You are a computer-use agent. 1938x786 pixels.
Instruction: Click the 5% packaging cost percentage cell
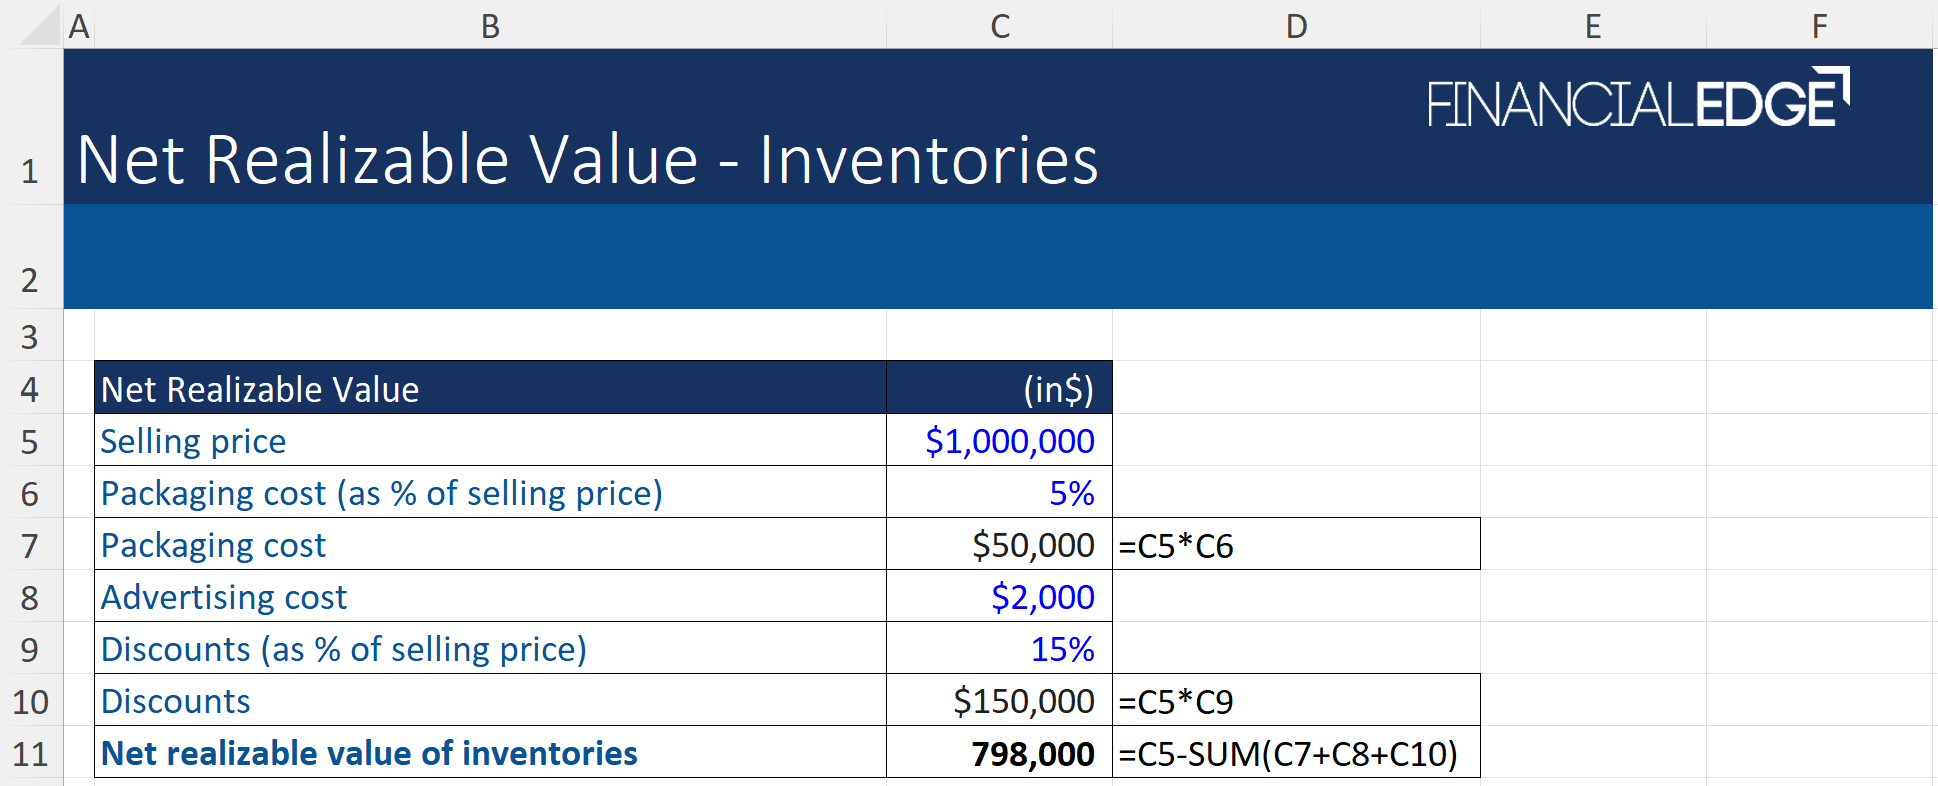[999, 493]
